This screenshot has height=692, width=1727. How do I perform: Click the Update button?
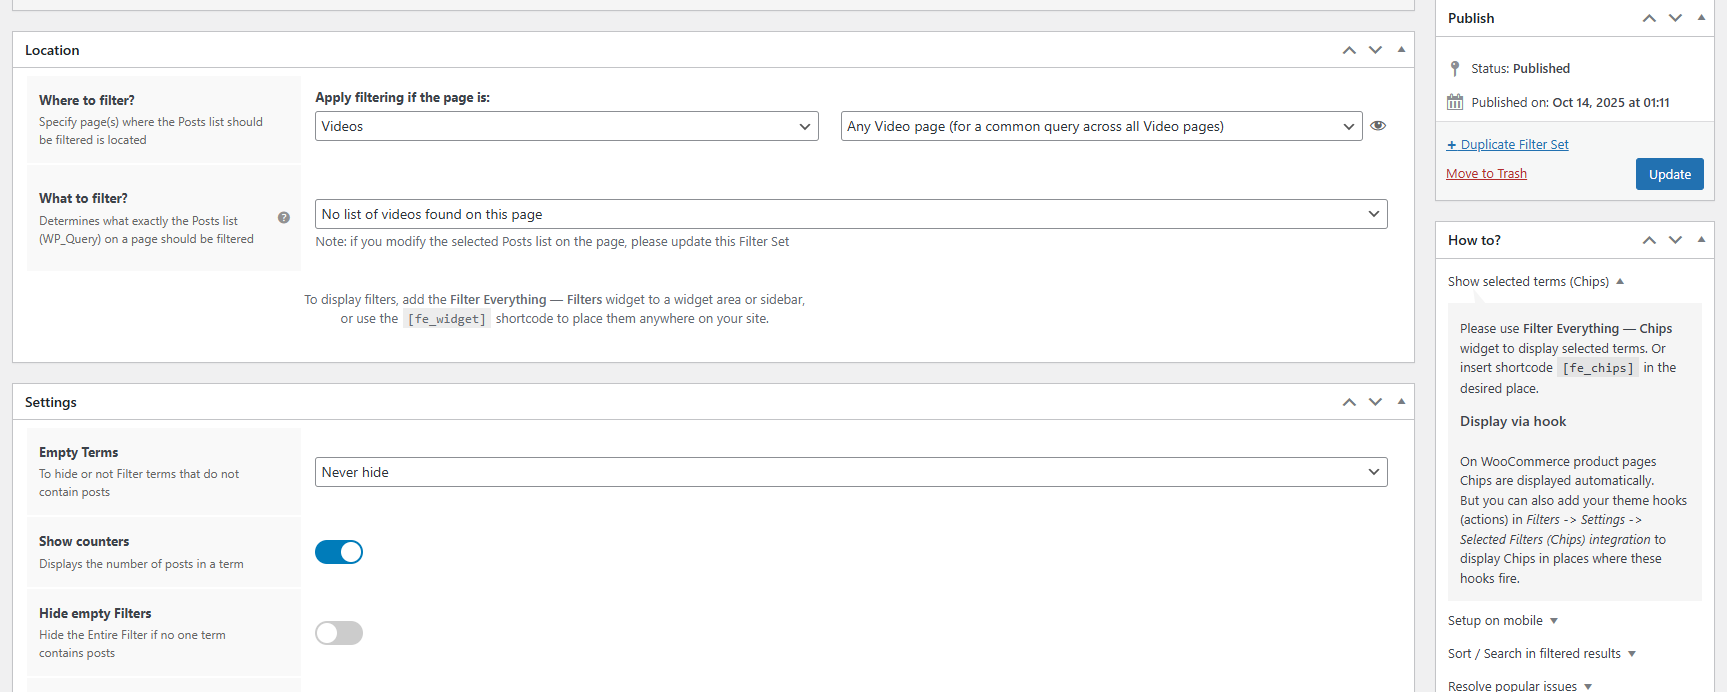click(x=1669, y=174)
